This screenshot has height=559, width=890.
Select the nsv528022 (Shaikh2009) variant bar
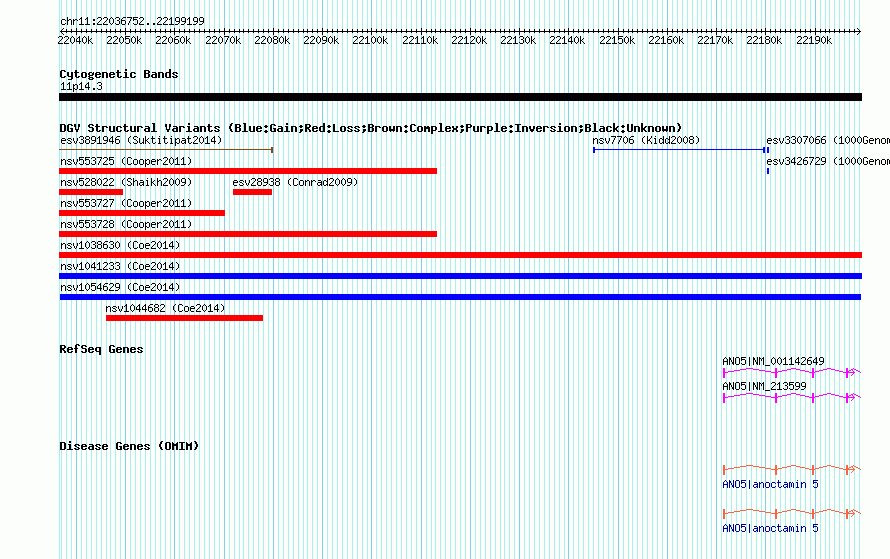(x=91, y=192)
